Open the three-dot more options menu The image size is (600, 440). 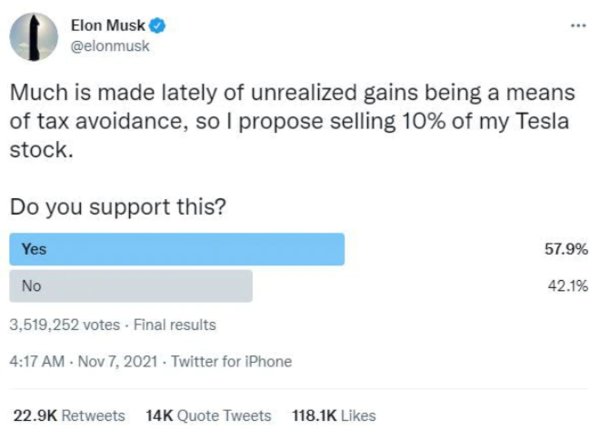[x=575, y=25]
